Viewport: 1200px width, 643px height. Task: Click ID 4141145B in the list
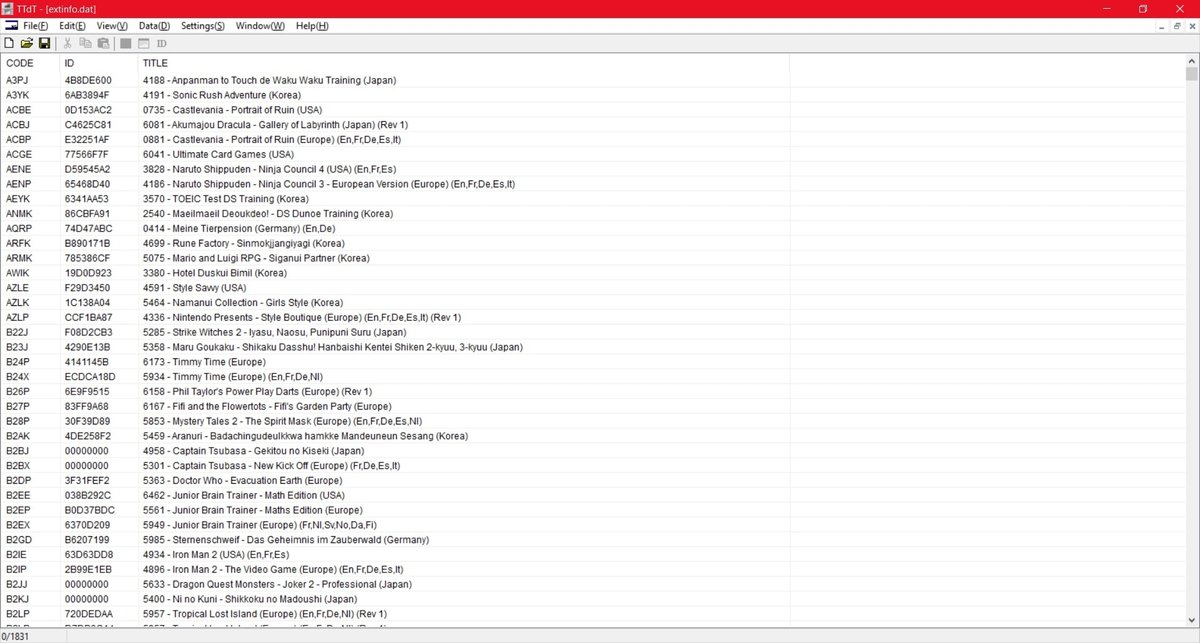tap(86, 362)
